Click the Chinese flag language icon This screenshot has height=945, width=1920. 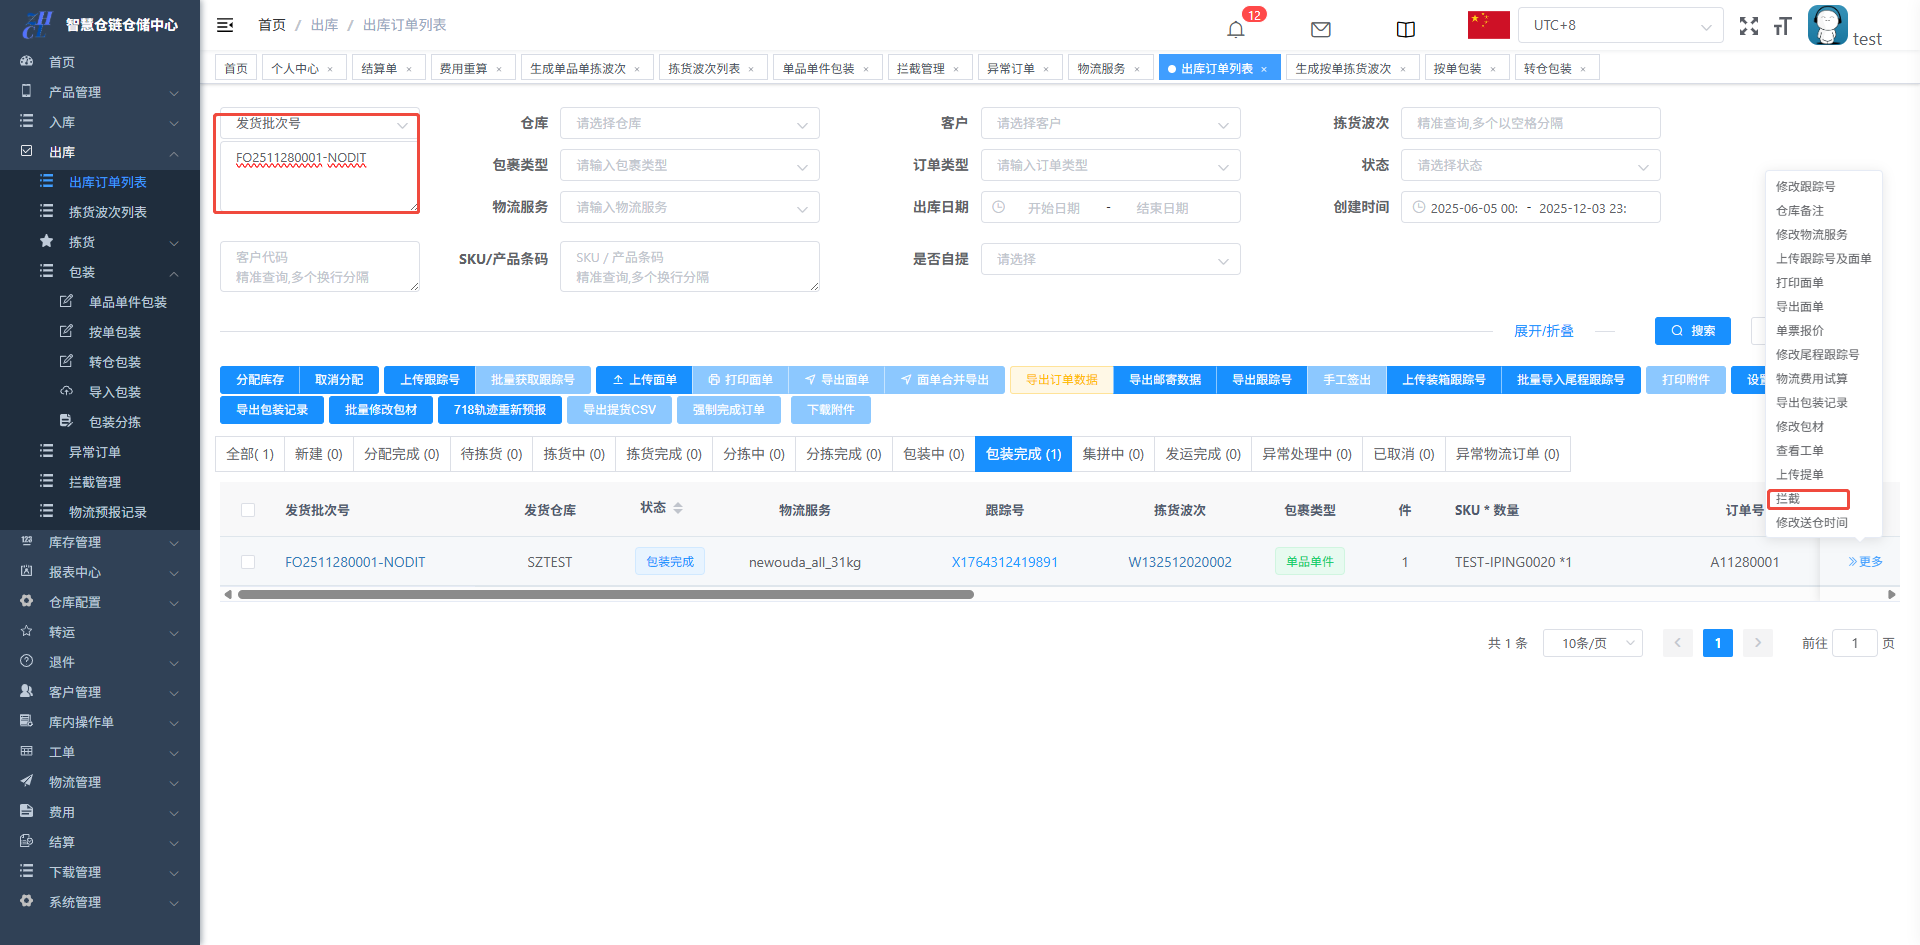[1488, 25]
